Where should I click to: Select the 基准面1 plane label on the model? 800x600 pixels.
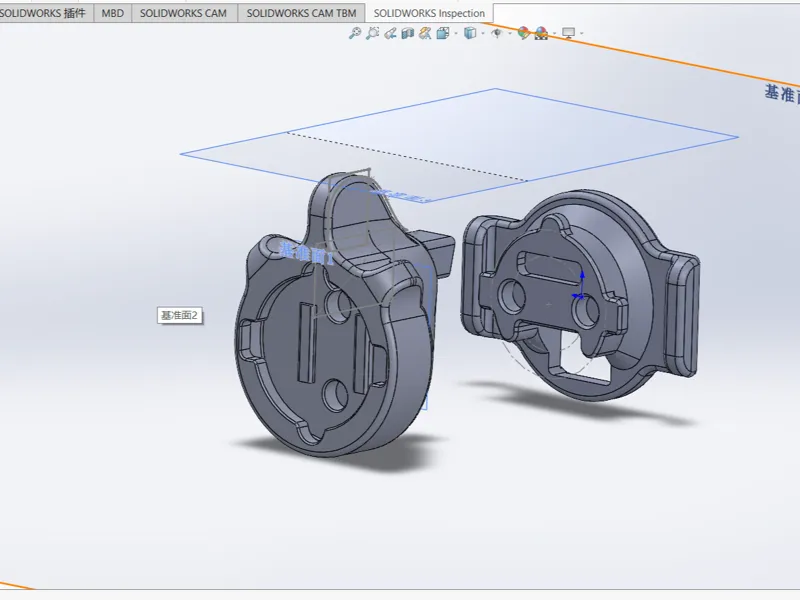point(306,253)
